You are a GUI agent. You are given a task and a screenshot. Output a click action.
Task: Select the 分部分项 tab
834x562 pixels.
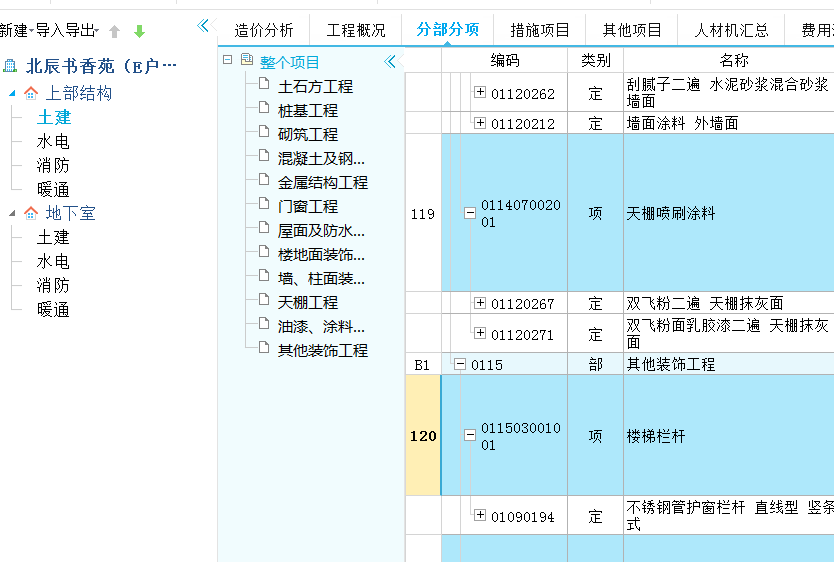(448, 30)
